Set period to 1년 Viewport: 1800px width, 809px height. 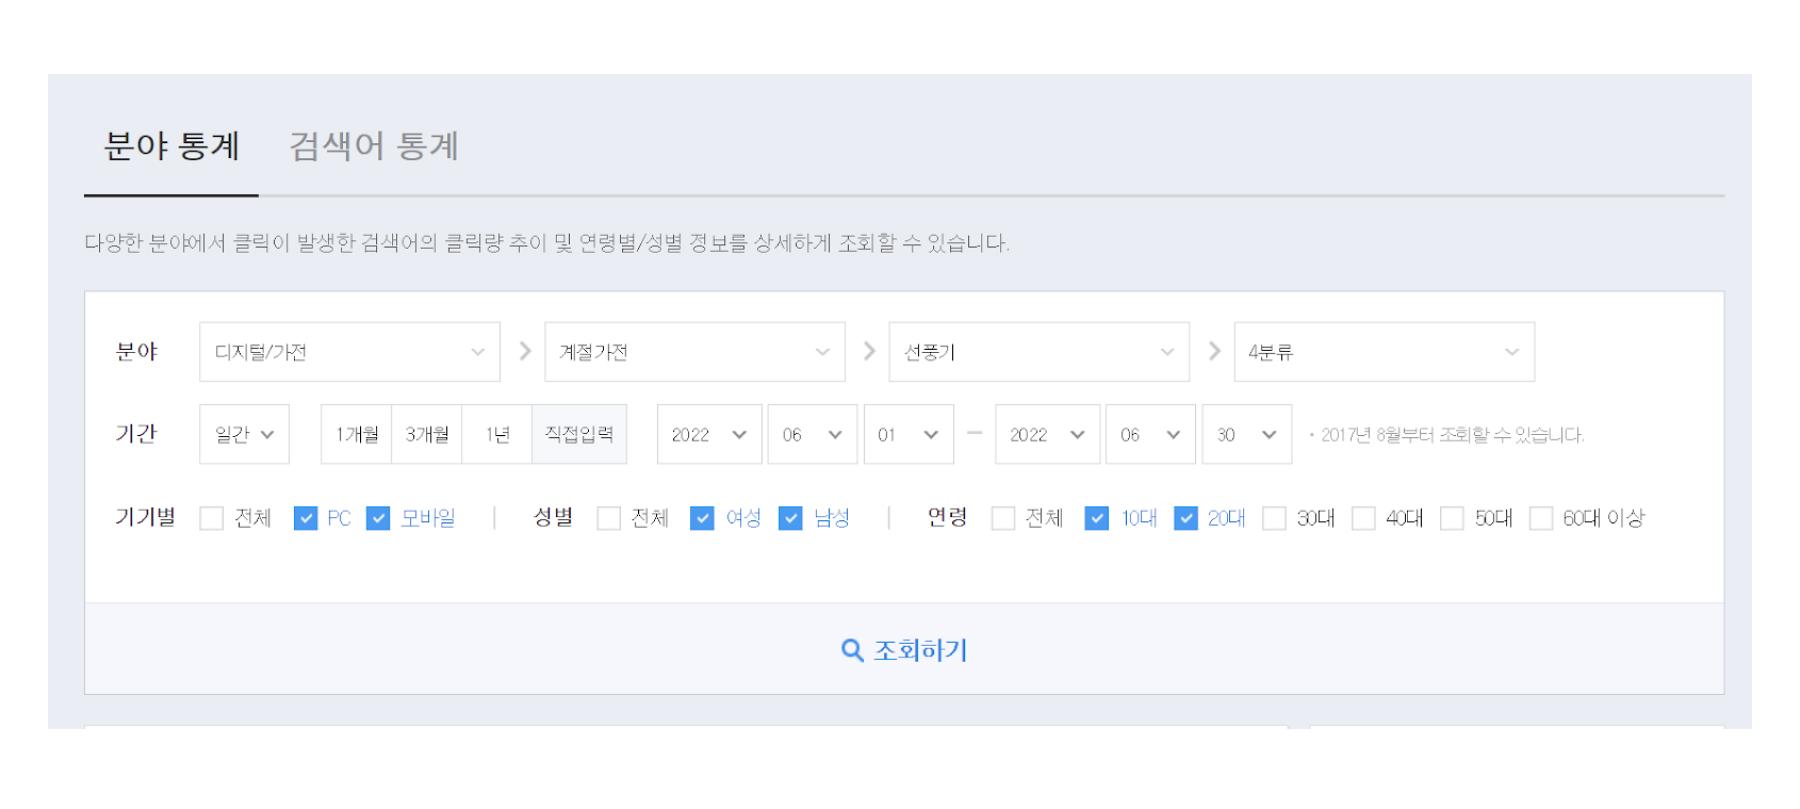click(x=497, y=435)
